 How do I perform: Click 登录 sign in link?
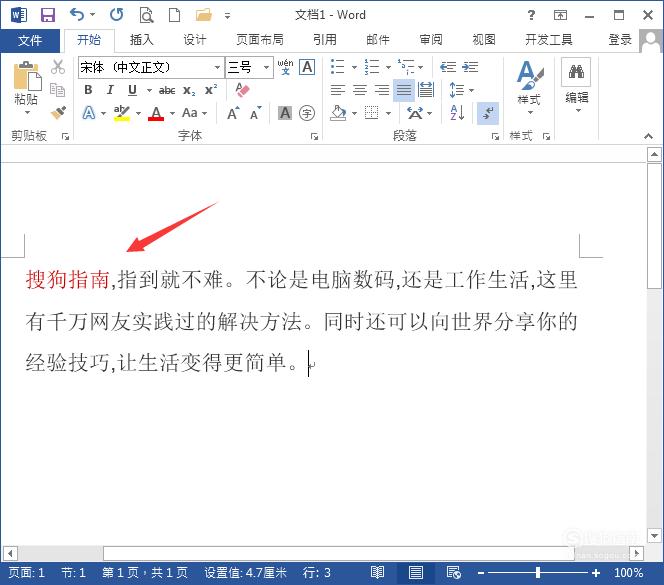pos(620,40)
